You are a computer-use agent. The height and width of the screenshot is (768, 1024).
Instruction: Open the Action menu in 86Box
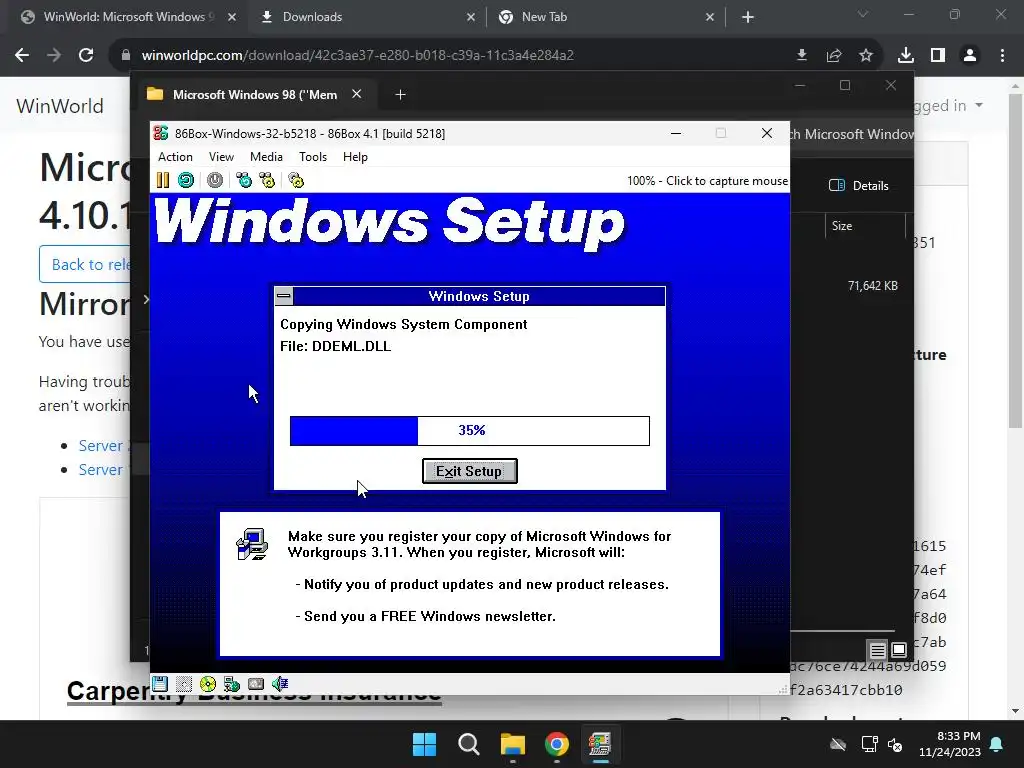tap(175, 157)
